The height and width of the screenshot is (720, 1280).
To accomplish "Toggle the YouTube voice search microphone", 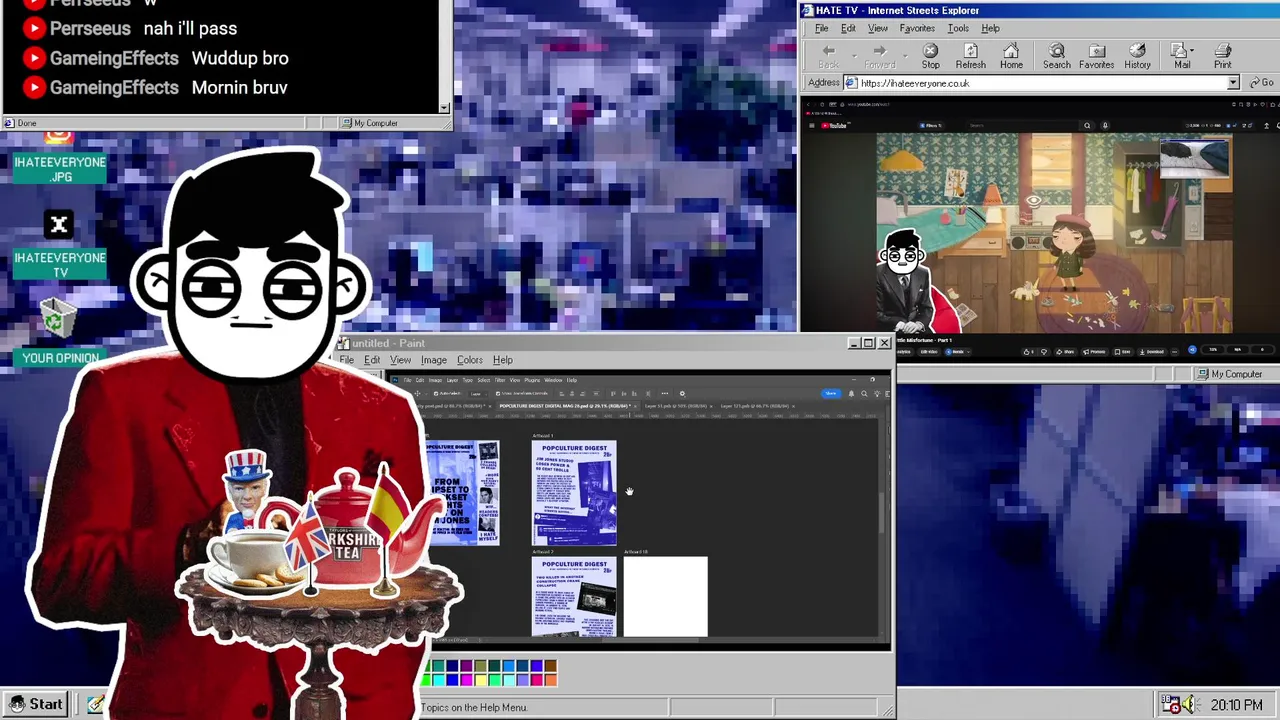I will [x=1105, y=125].
